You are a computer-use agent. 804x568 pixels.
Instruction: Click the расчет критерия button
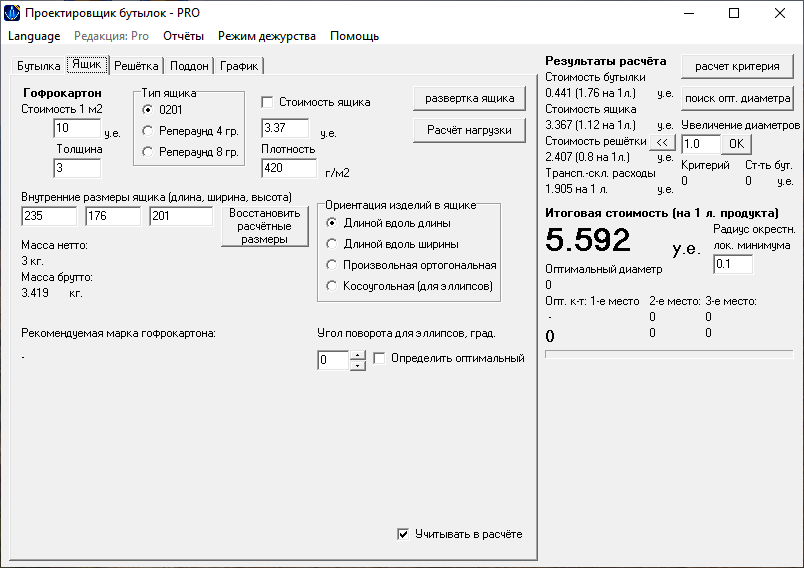point(737,66)
